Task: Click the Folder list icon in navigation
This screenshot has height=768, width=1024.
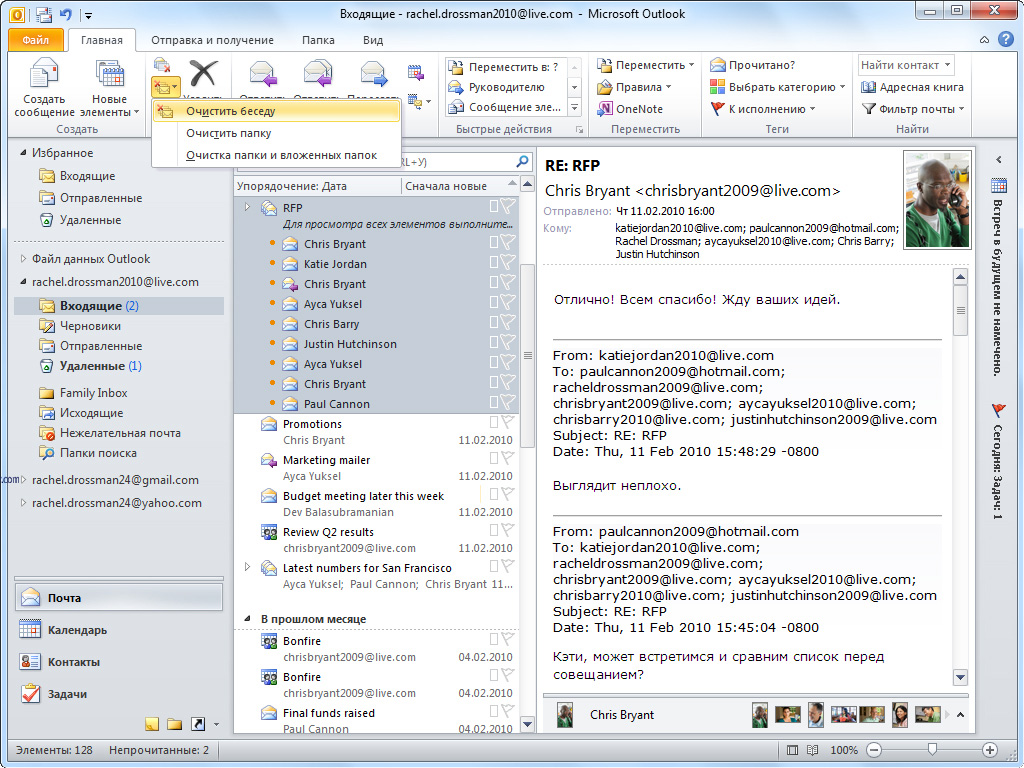Action: 174,724
